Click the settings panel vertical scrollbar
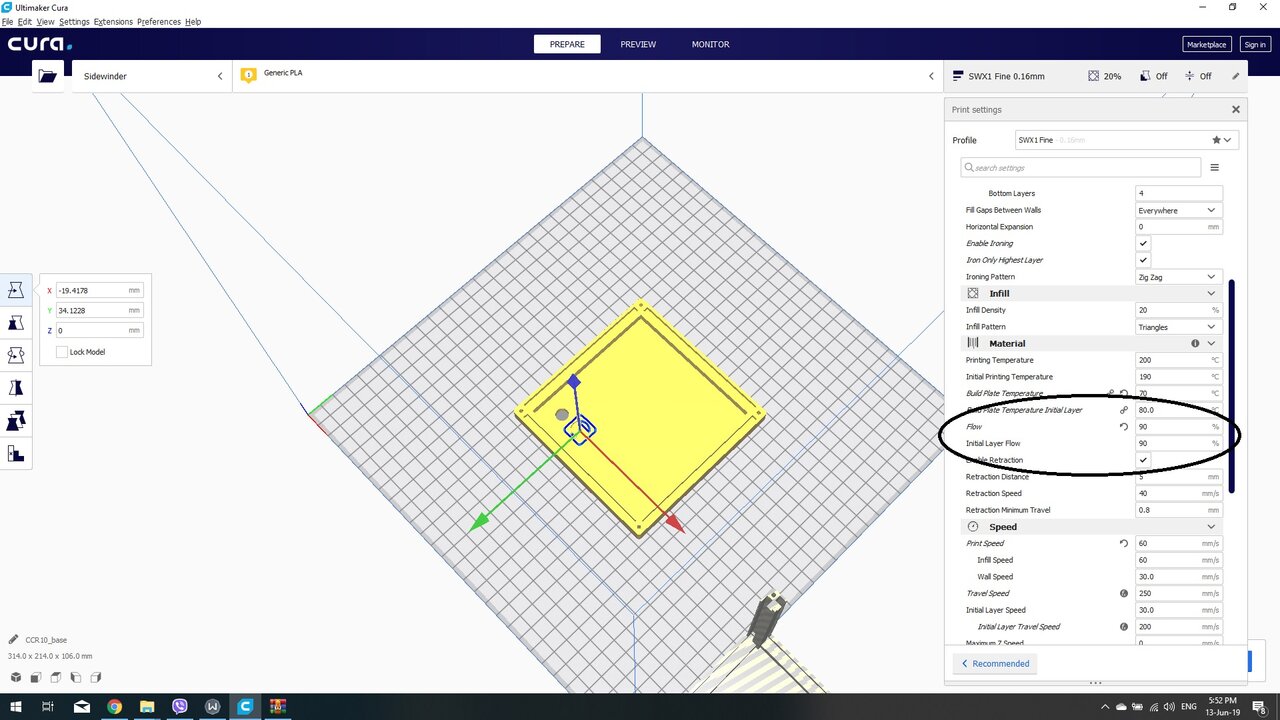Image resolution: width=1280 pixels, height=720 pixels. tap(1232, 386)
